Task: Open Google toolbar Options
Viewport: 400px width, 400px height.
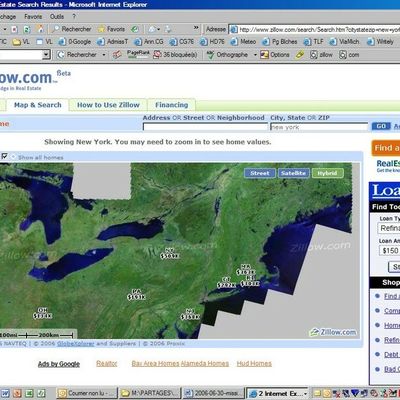Action: click(275, 54)
